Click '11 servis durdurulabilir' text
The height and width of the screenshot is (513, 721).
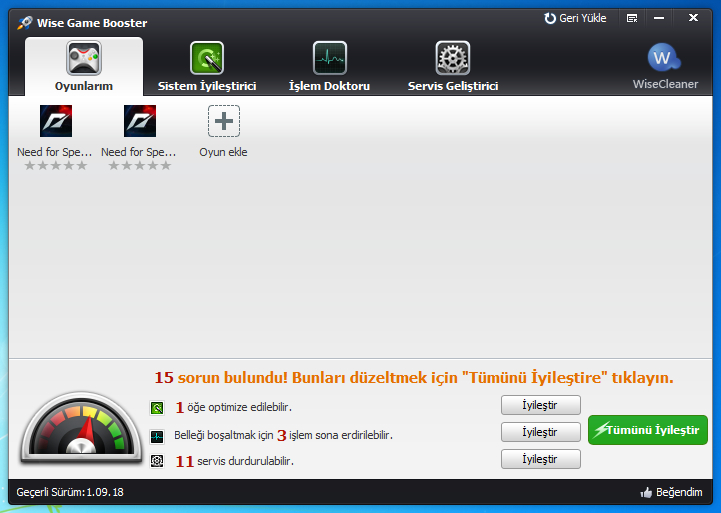click(x=235, y=461)
